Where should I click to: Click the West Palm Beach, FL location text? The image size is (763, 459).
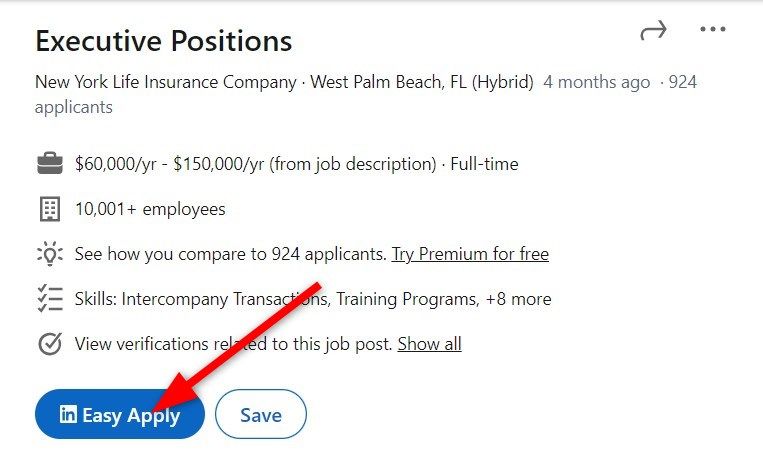pyautogui.click(x=388, y=82)
